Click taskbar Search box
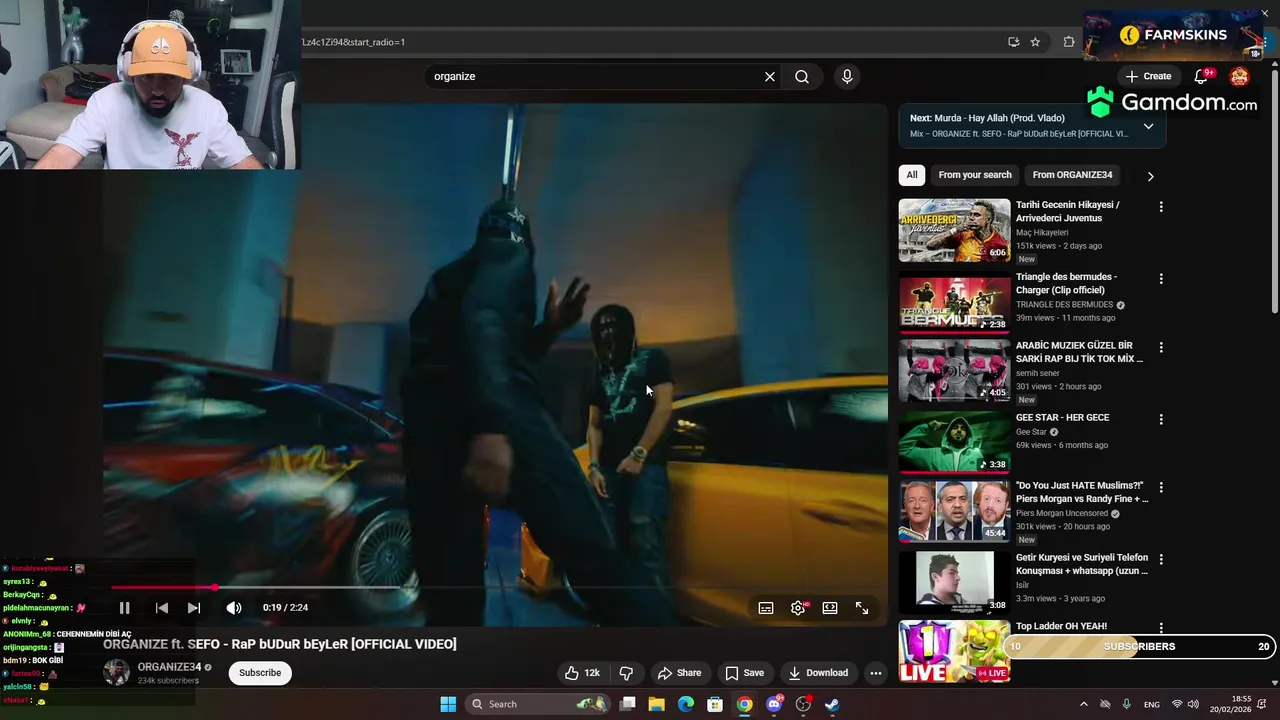The height and width of the screenshot is (720, 1280). 538,704
